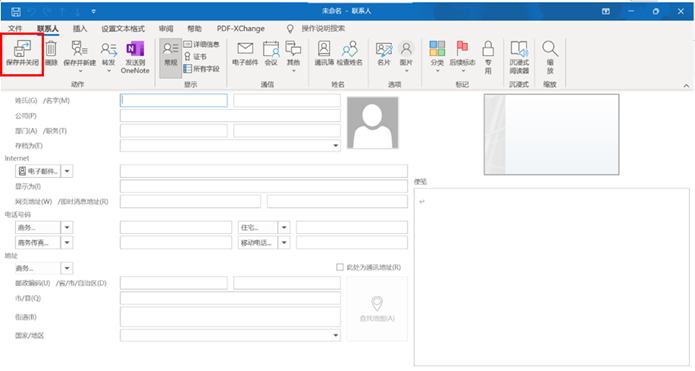Image resolution: width=695 pixels, height=371 pixels.
Task: Click the 商务传真... phone button
Action: tap(38, 242)
